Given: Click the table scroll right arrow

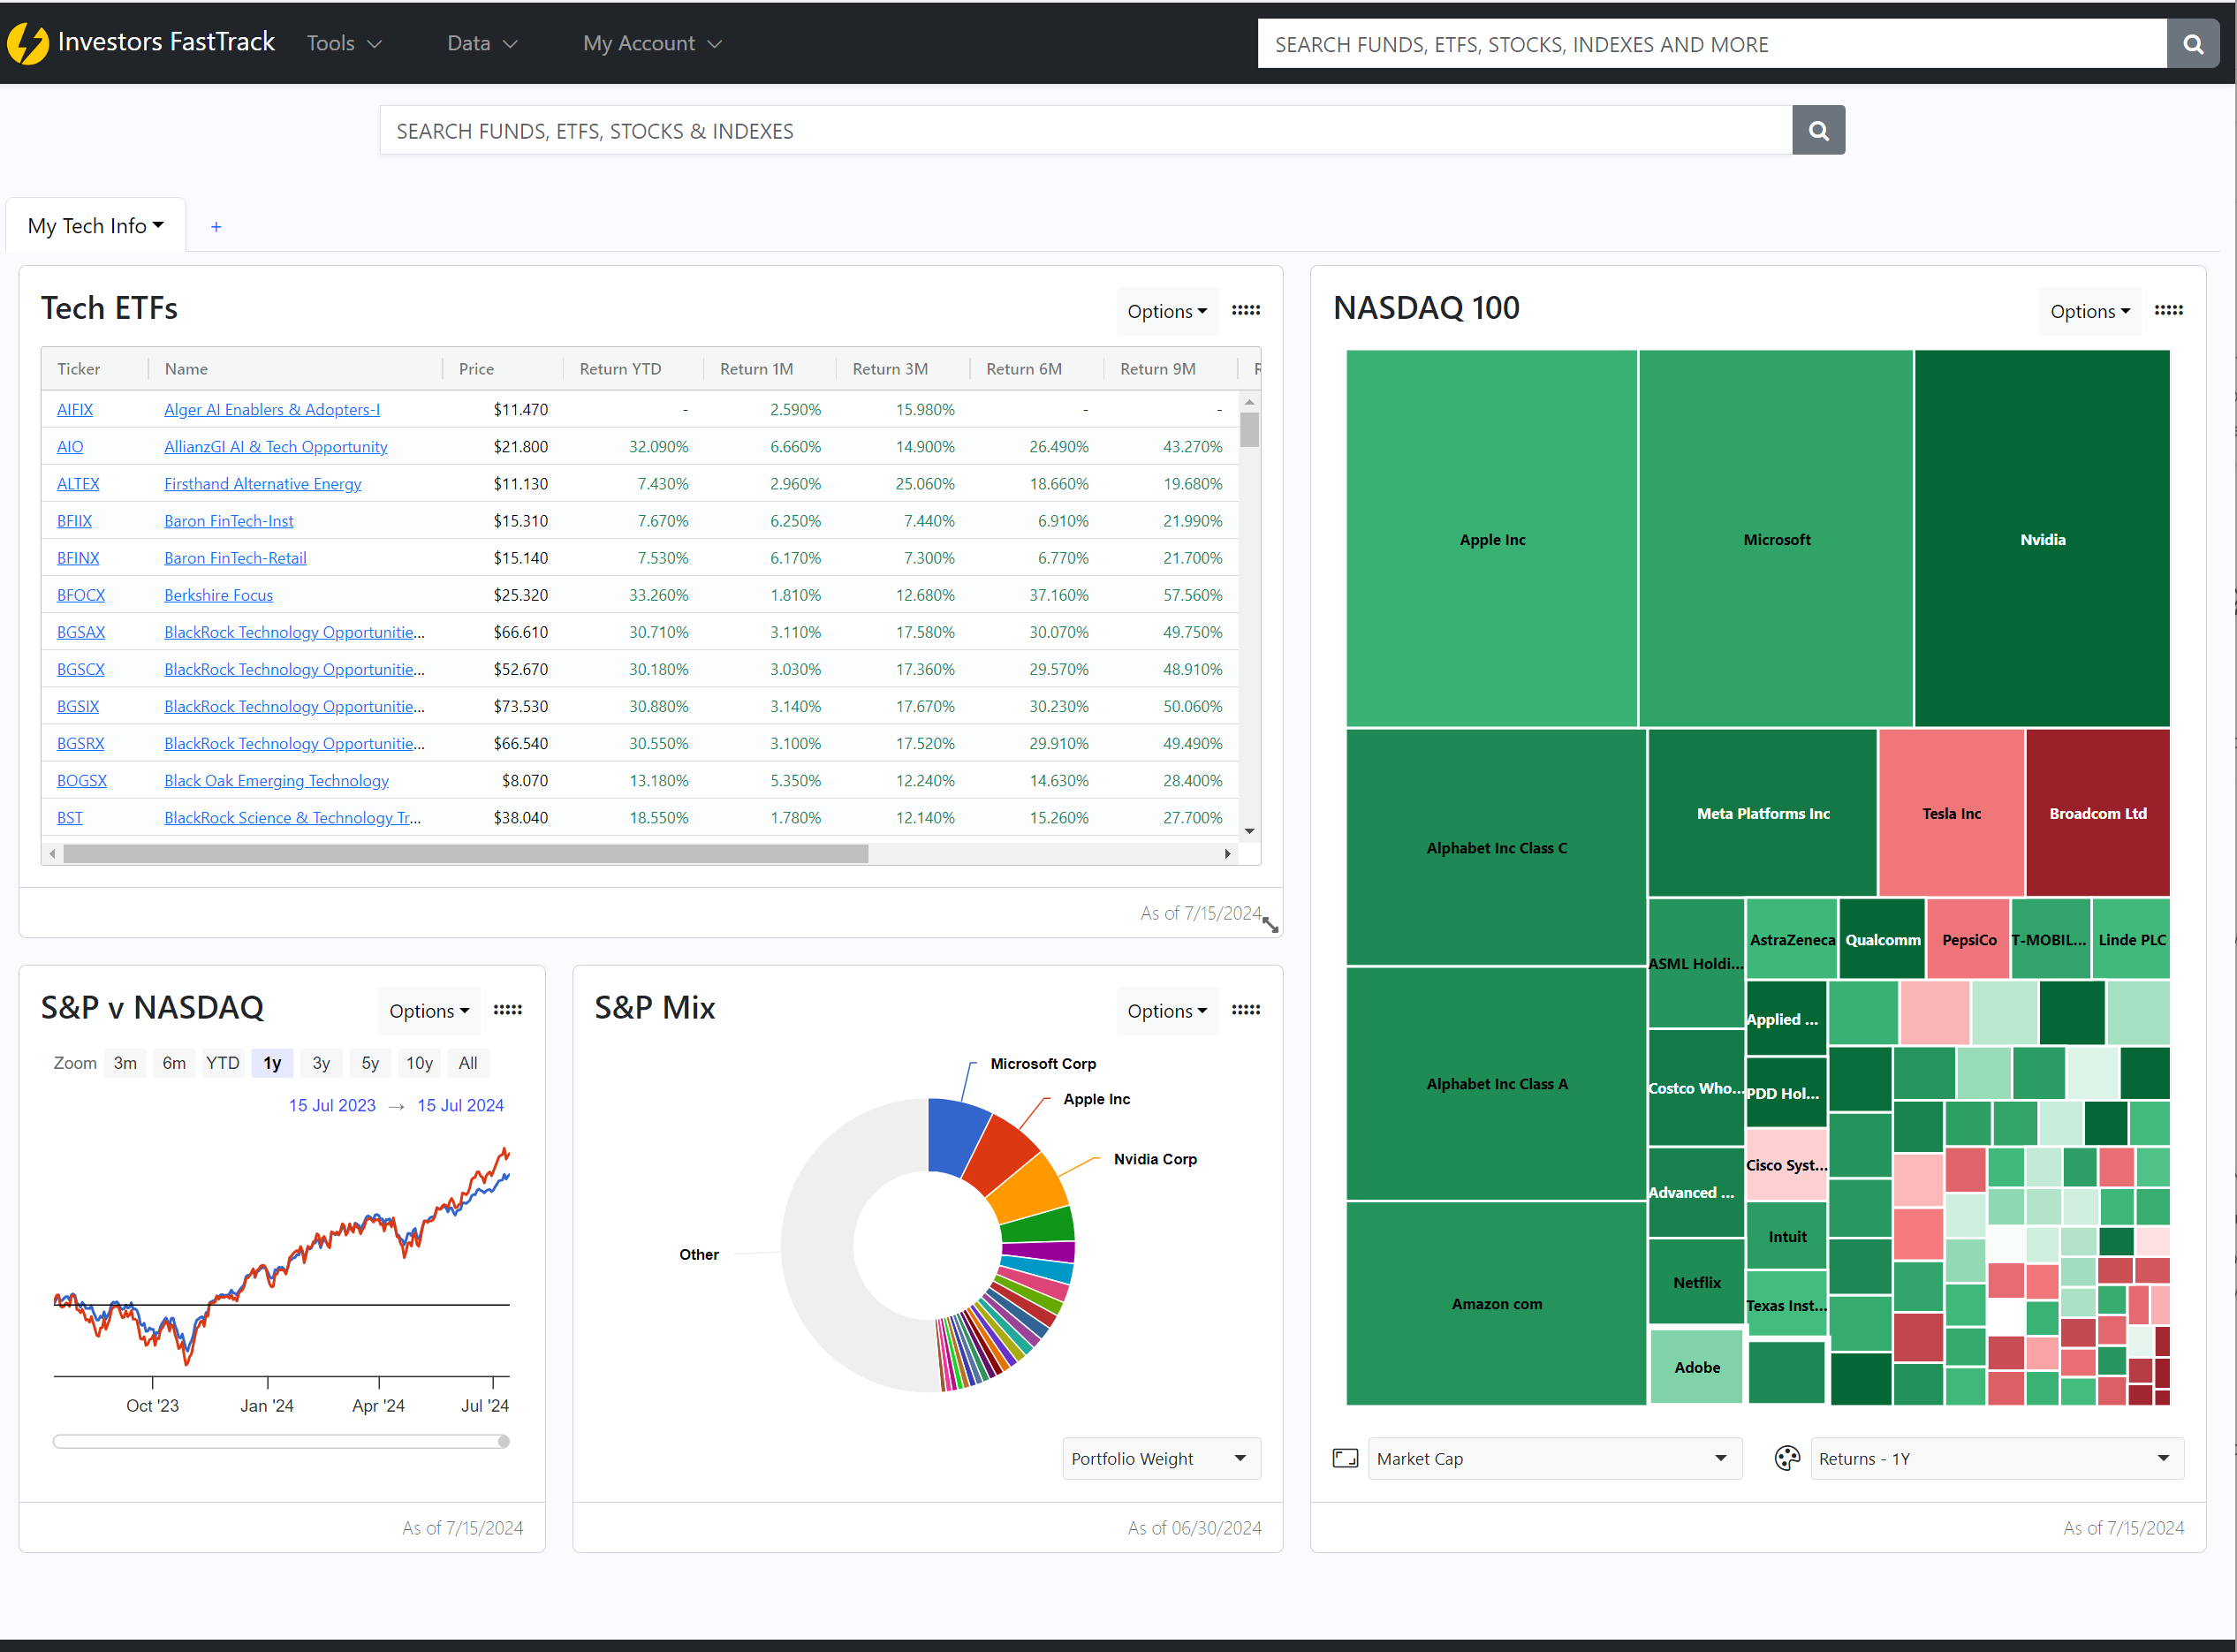Looking at the screenshot, I should 1227,854.
